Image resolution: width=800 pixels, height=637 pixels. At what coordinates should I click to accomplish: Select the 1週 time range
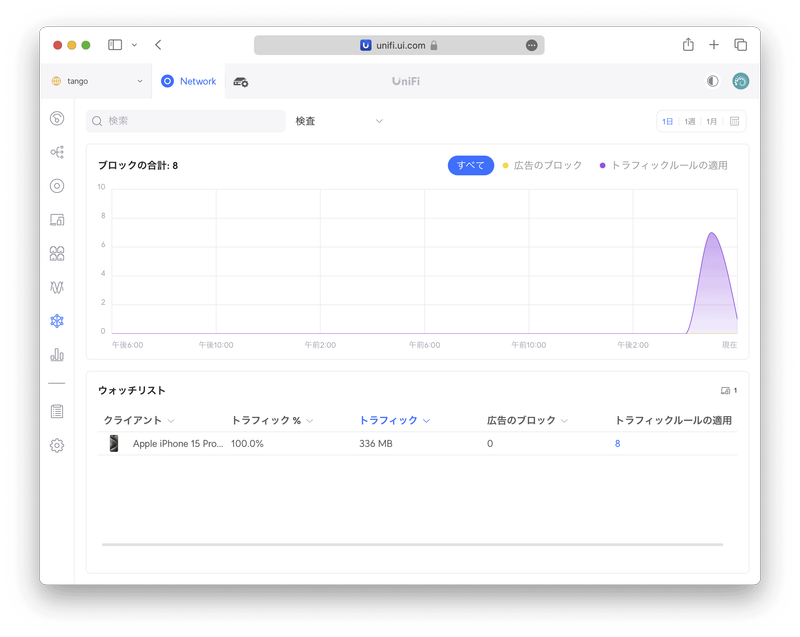coord(690,121)
